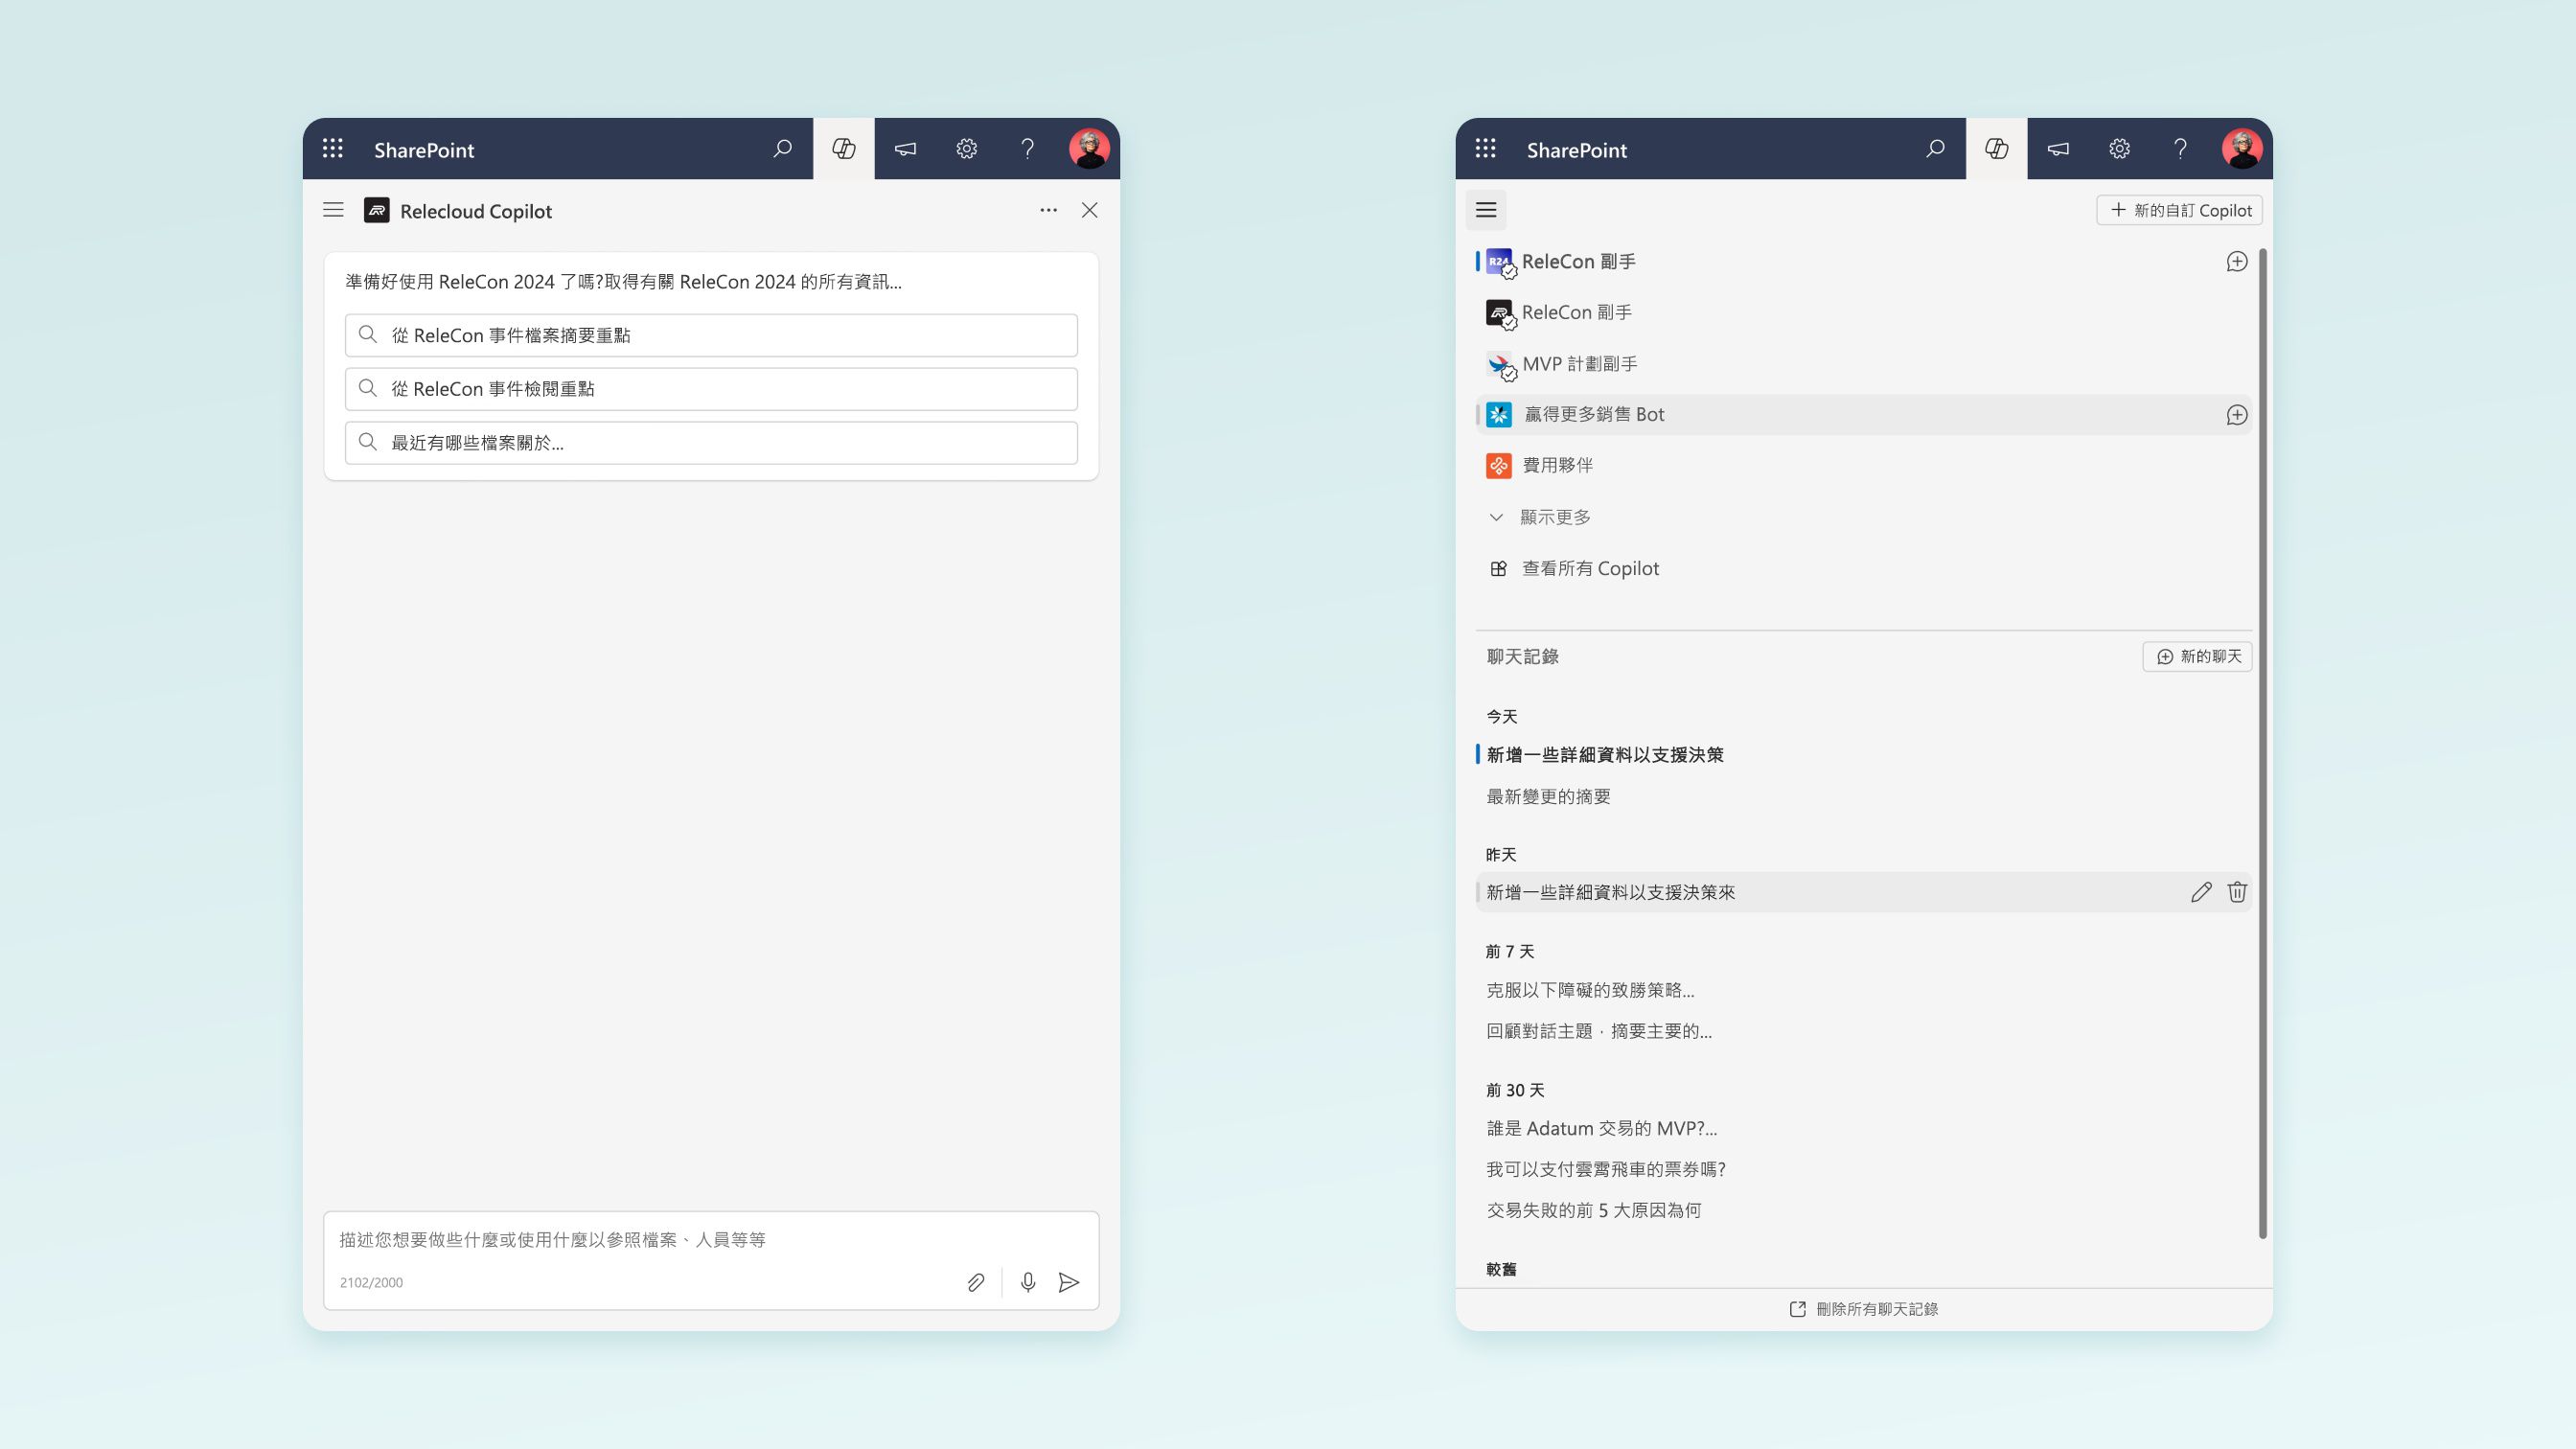Select MVP 計劃副手 copilot

click(x=1864, y=364)
